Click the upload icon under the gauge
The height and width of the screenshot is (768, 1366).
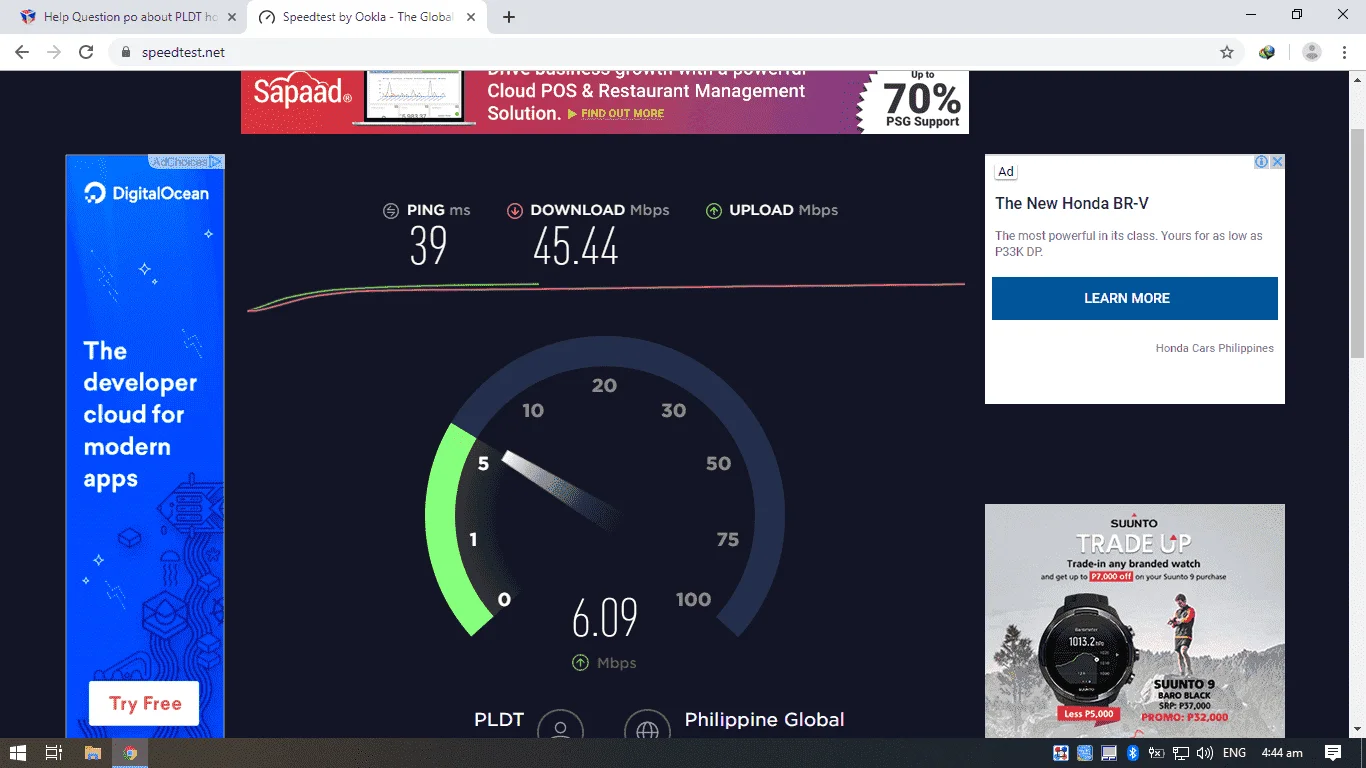point(580,663)
